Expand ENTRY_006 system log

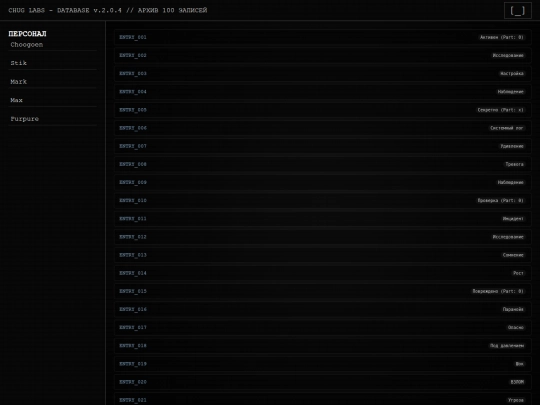pos(322,128)
